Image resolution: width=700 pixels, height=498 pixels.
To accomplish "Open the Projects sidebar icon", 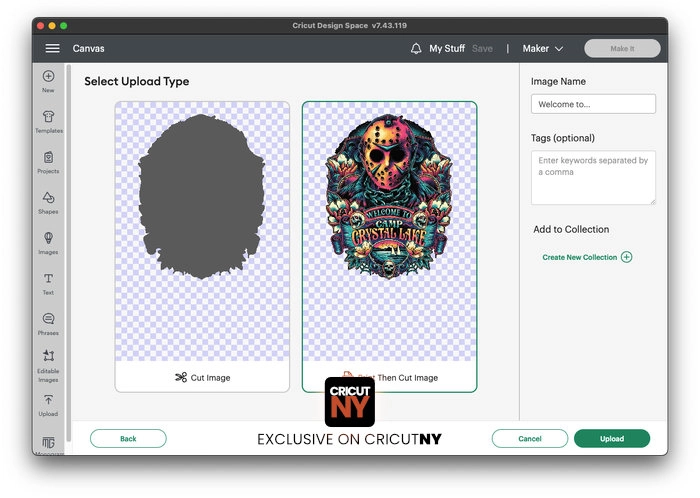I will tap(48, 157).
